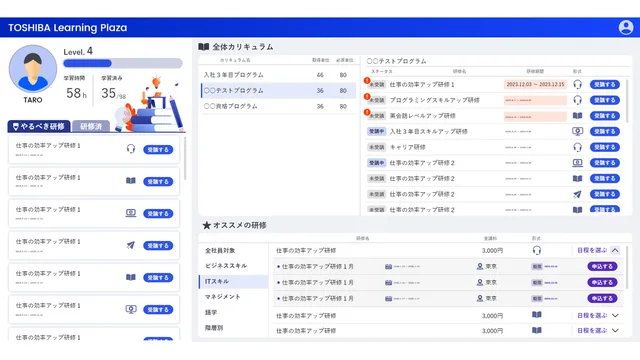
Task: Click headphone icon in やるべき研修 list
Action: click(x=131, y=149)
